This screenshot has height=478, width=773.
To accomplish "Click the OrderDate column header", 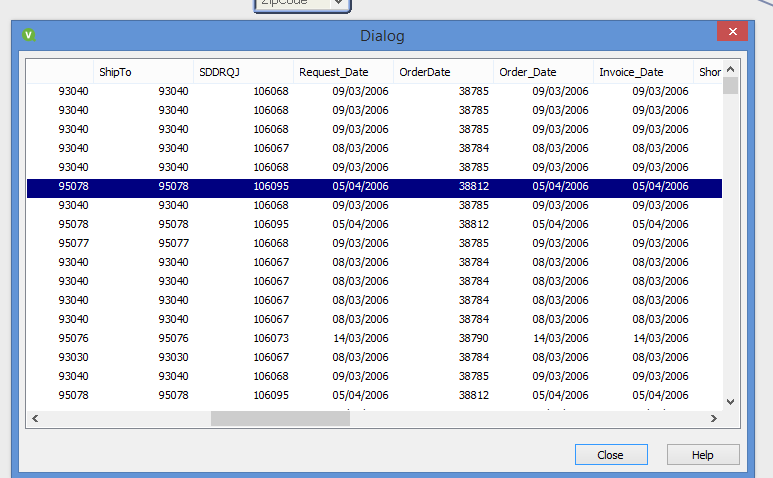I will tap(443, 72).
